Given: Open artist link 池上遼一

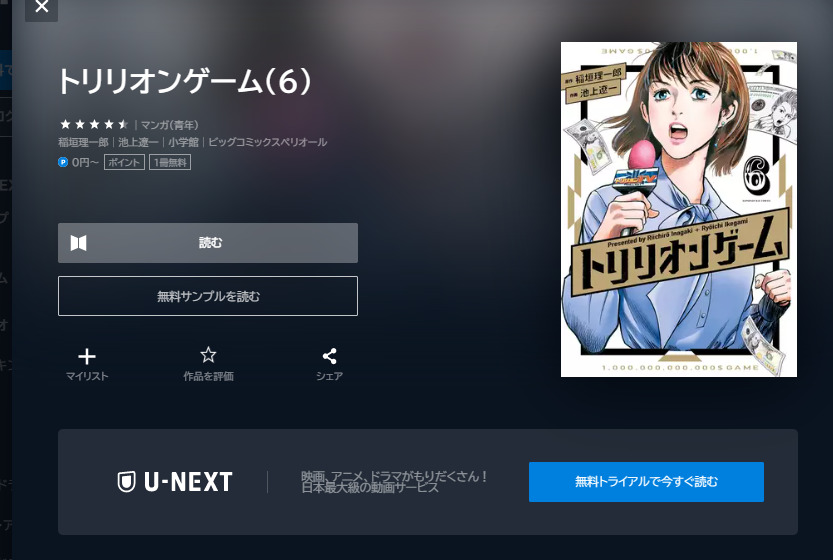Looking at the screenshot, I should (138, 142).
